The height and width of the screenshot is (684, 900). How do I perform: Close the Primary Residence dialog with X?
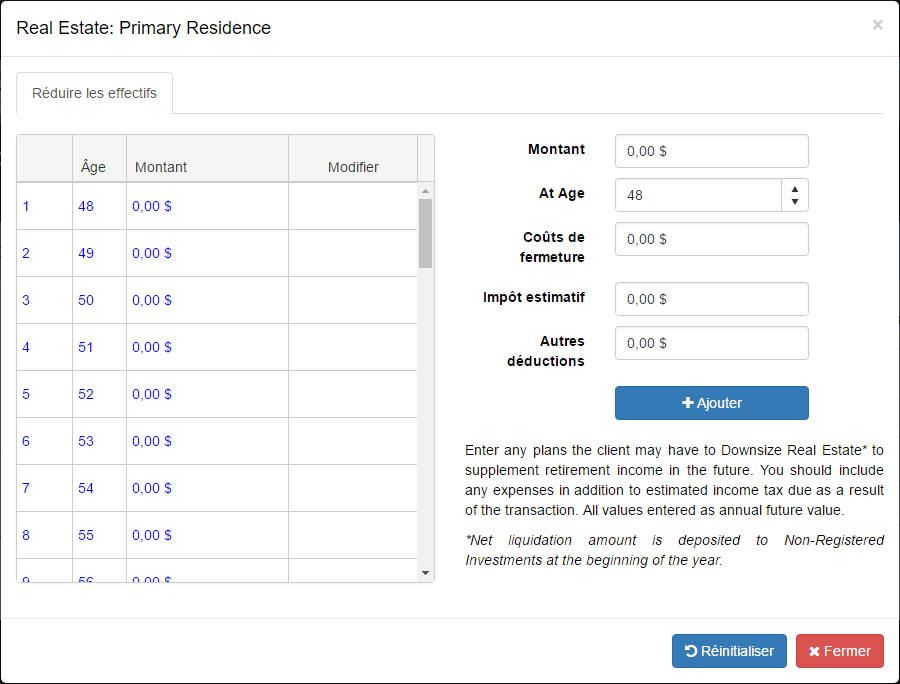[877, 25]
